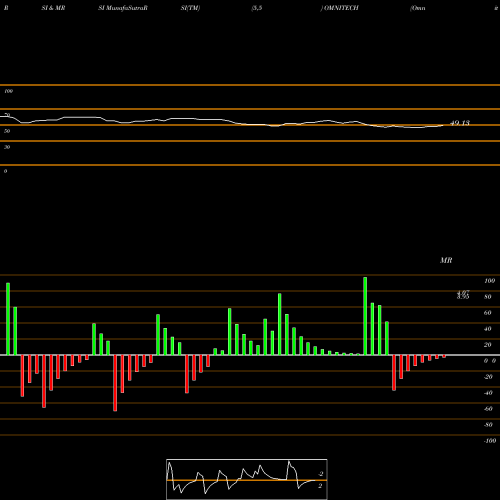Screen dimensions: 500x500
Task: Click the 'SI MunafaSutraR' header text
Action: pyautogui.click(x=123, y=8)
